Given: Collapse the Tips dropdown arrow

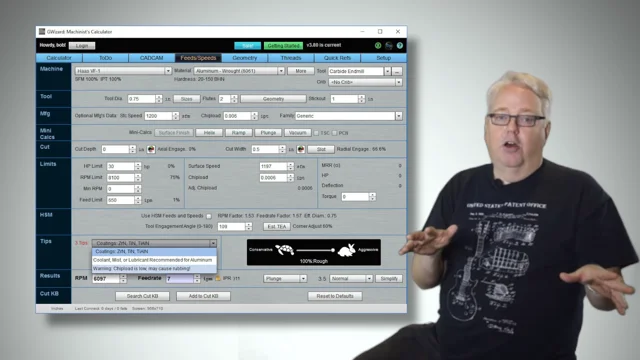Looking at the screenshot, I should [x=213, y=243].
